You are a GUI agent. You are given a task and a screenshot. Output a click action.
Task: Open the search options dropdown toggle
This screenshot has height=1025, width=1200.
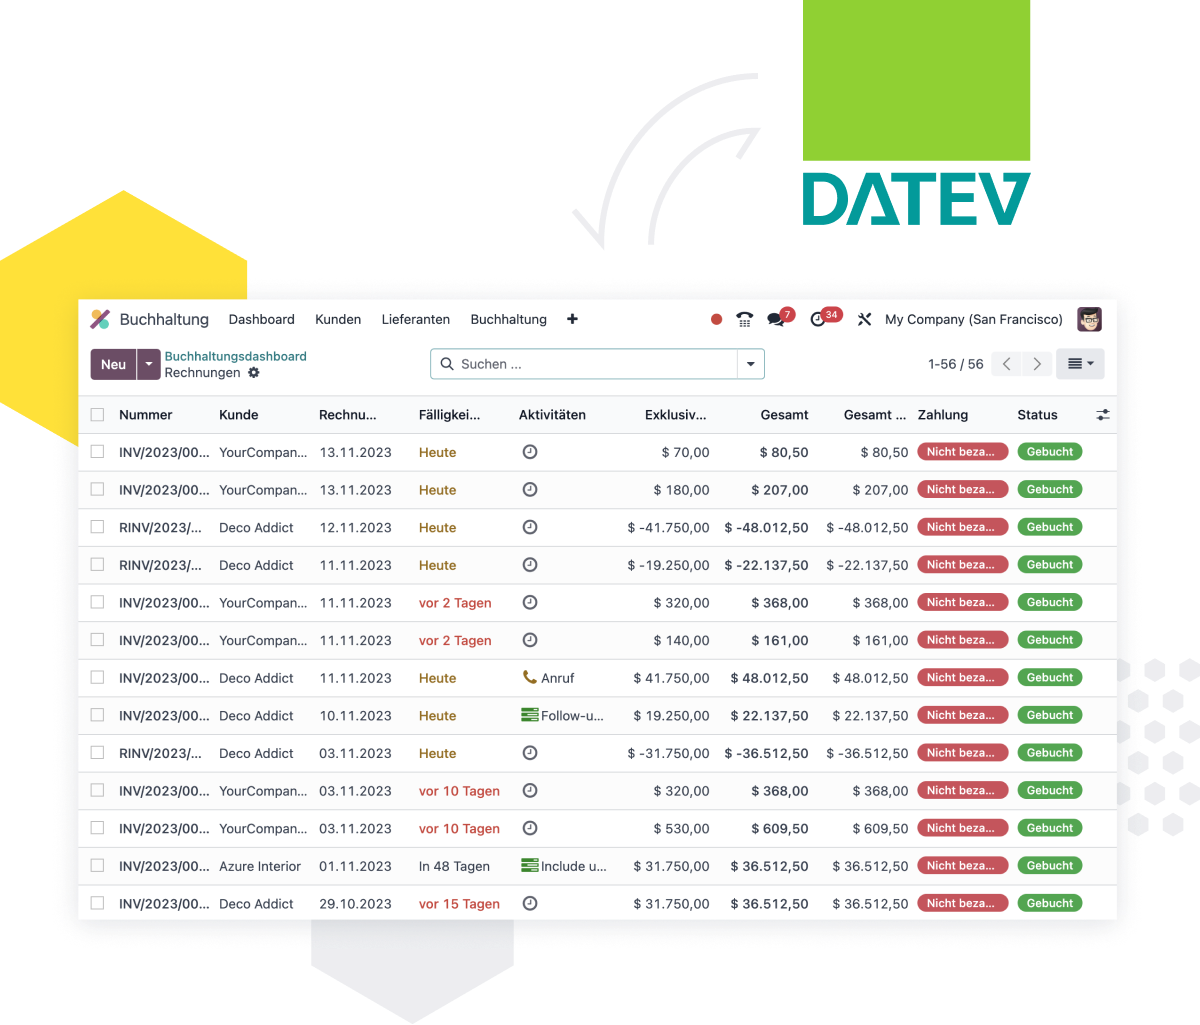(751, 364)
